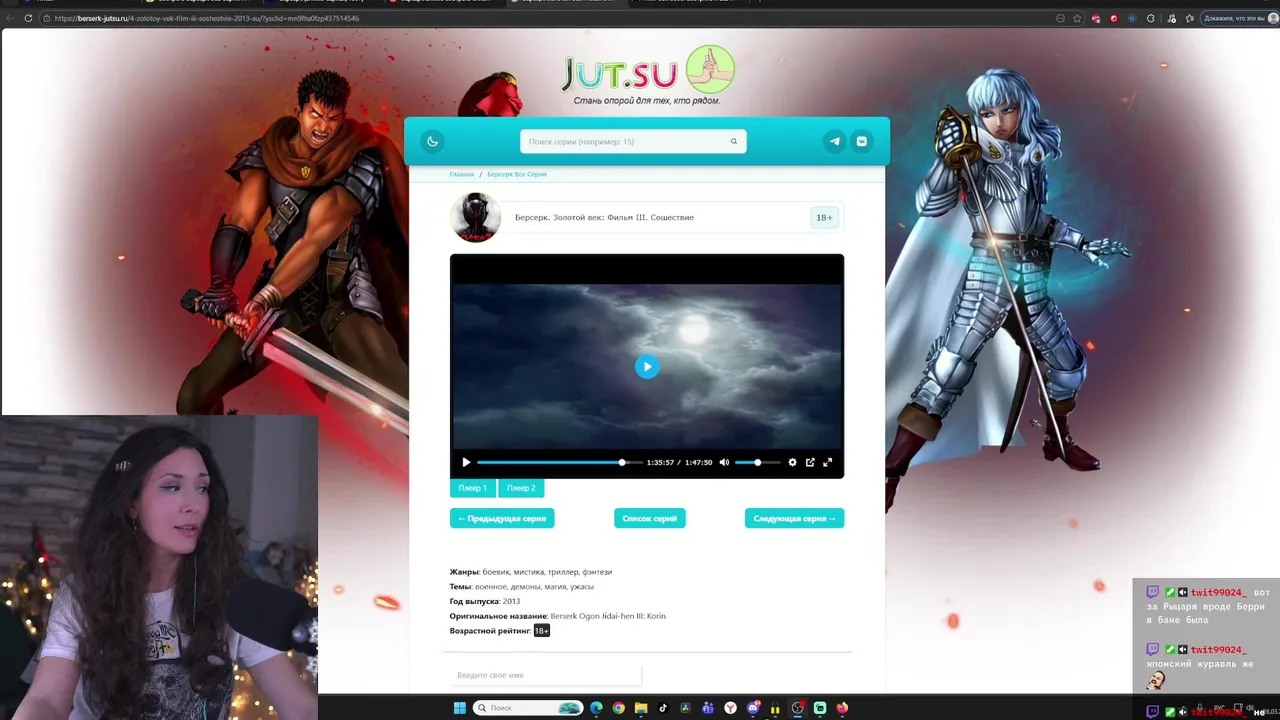
Task: Switch to Плеер 2 tab
Action: point(521,488)
